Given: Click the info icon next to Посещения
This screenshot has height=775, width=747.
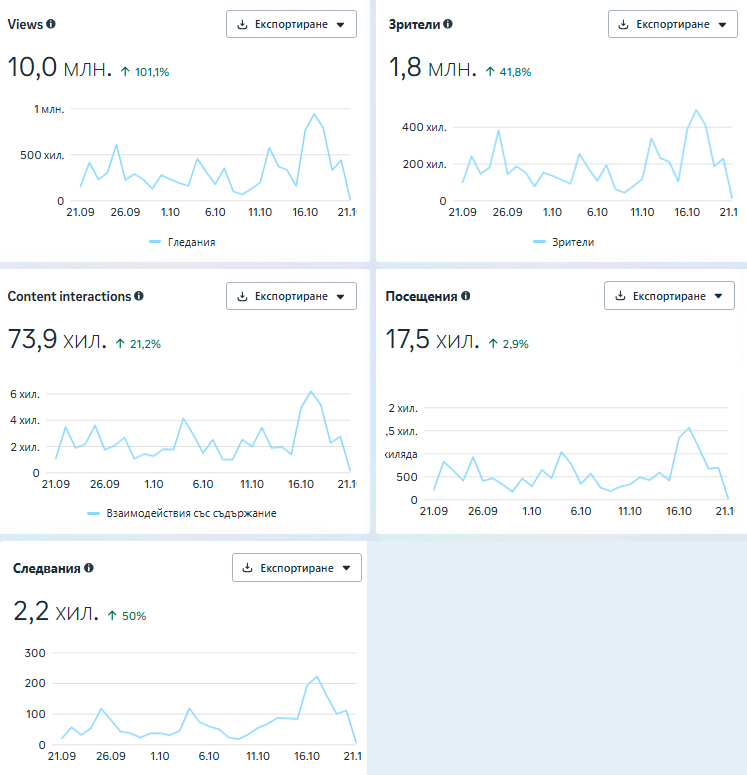Looking at the screenshot, I should 466,296.
